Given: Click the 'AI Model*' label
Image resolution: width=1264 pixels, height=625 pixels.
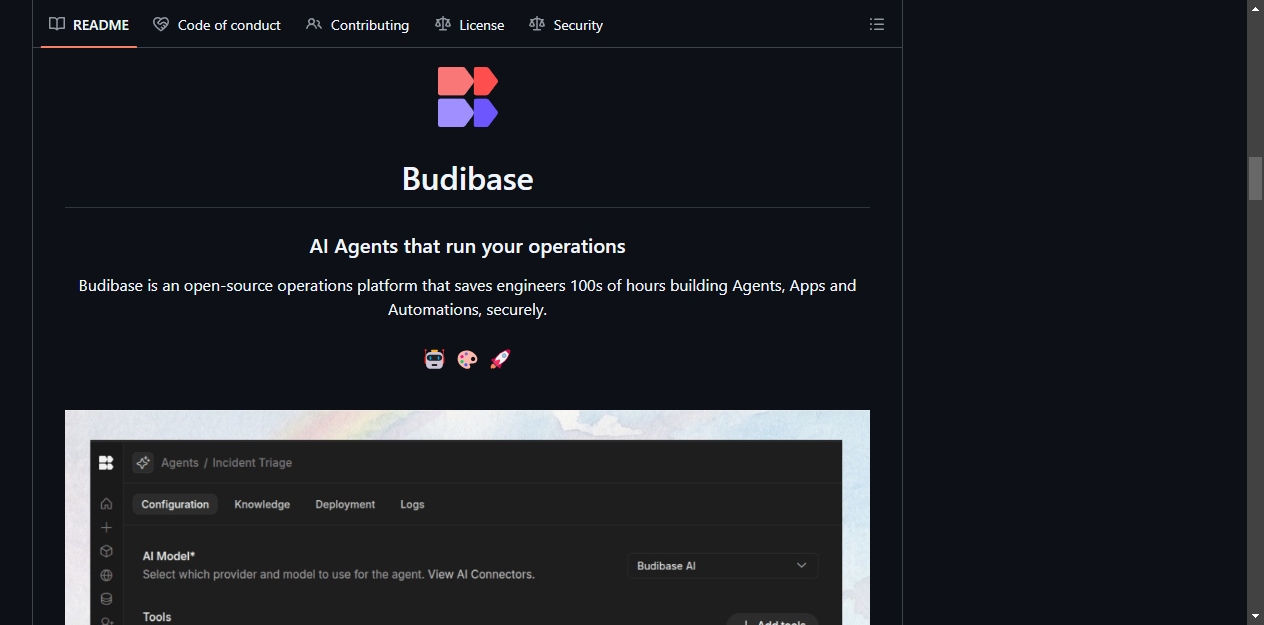Looking at the screenshot, I should (x=169, y=556).
